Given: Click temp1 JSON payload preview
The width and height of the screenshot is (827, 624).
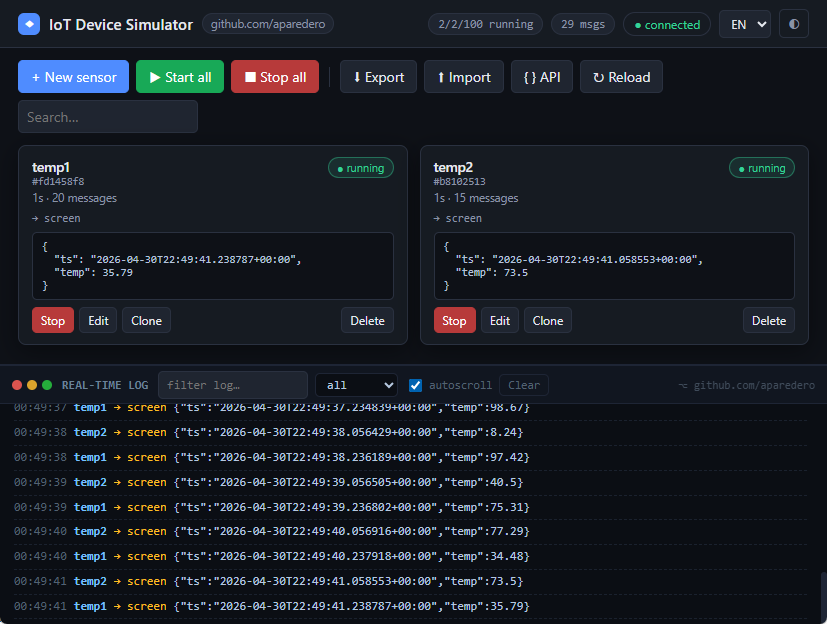Looking at the screenshot, I should coord(213,266).
